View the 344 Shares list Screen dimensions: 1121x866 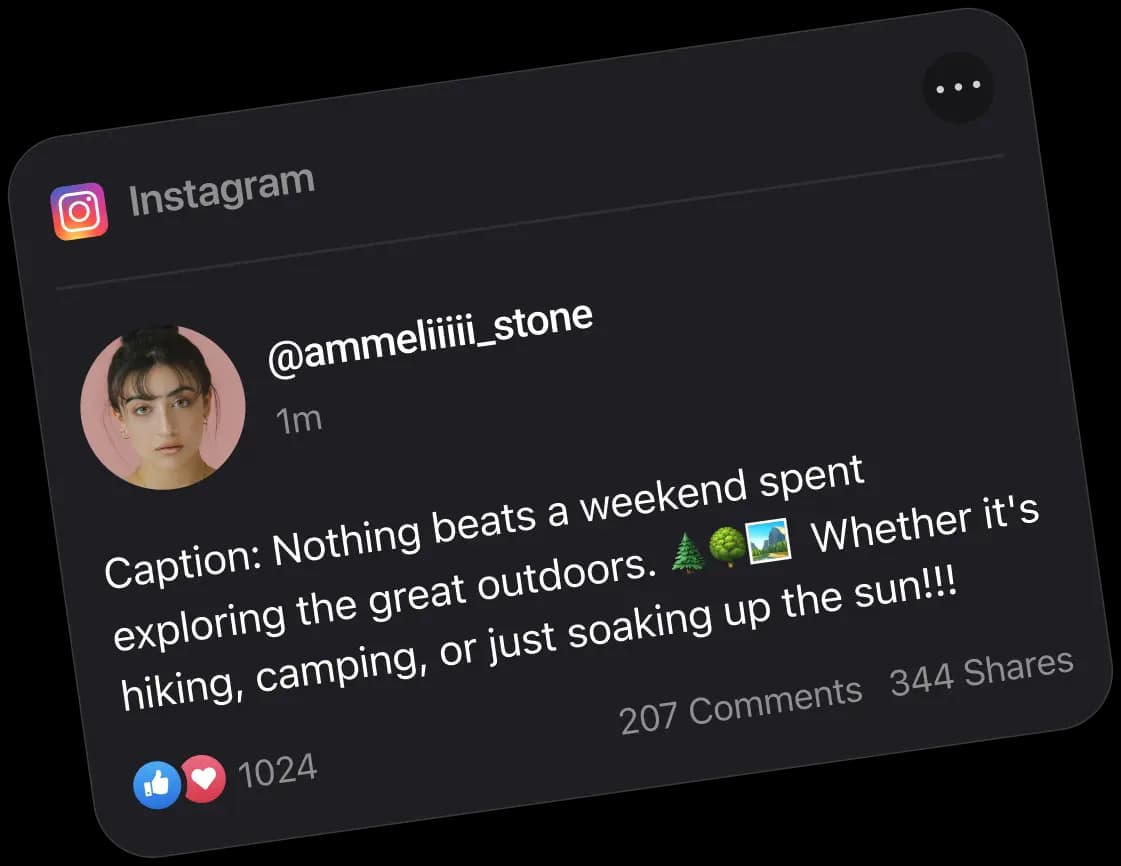tap(981, 672)
